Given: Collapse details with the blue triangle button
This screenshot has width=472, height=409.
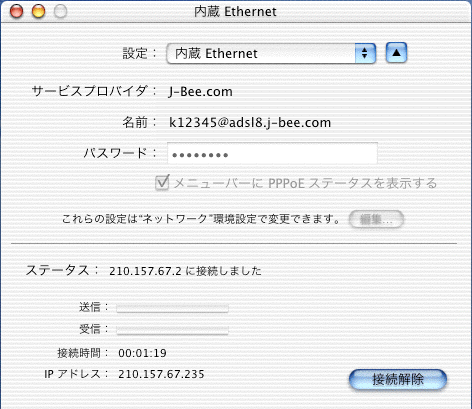Looking at the screenshot, I should tap(396, 53).
